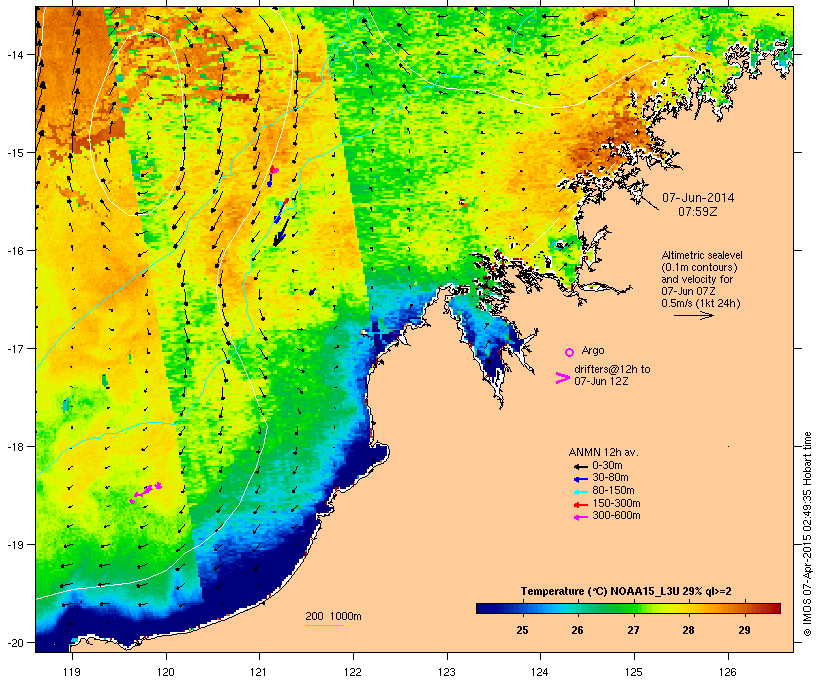
Task: Click the magenta 300-600m arrow legend symbol
Action: pyautogui.click(x=580, y=517)
